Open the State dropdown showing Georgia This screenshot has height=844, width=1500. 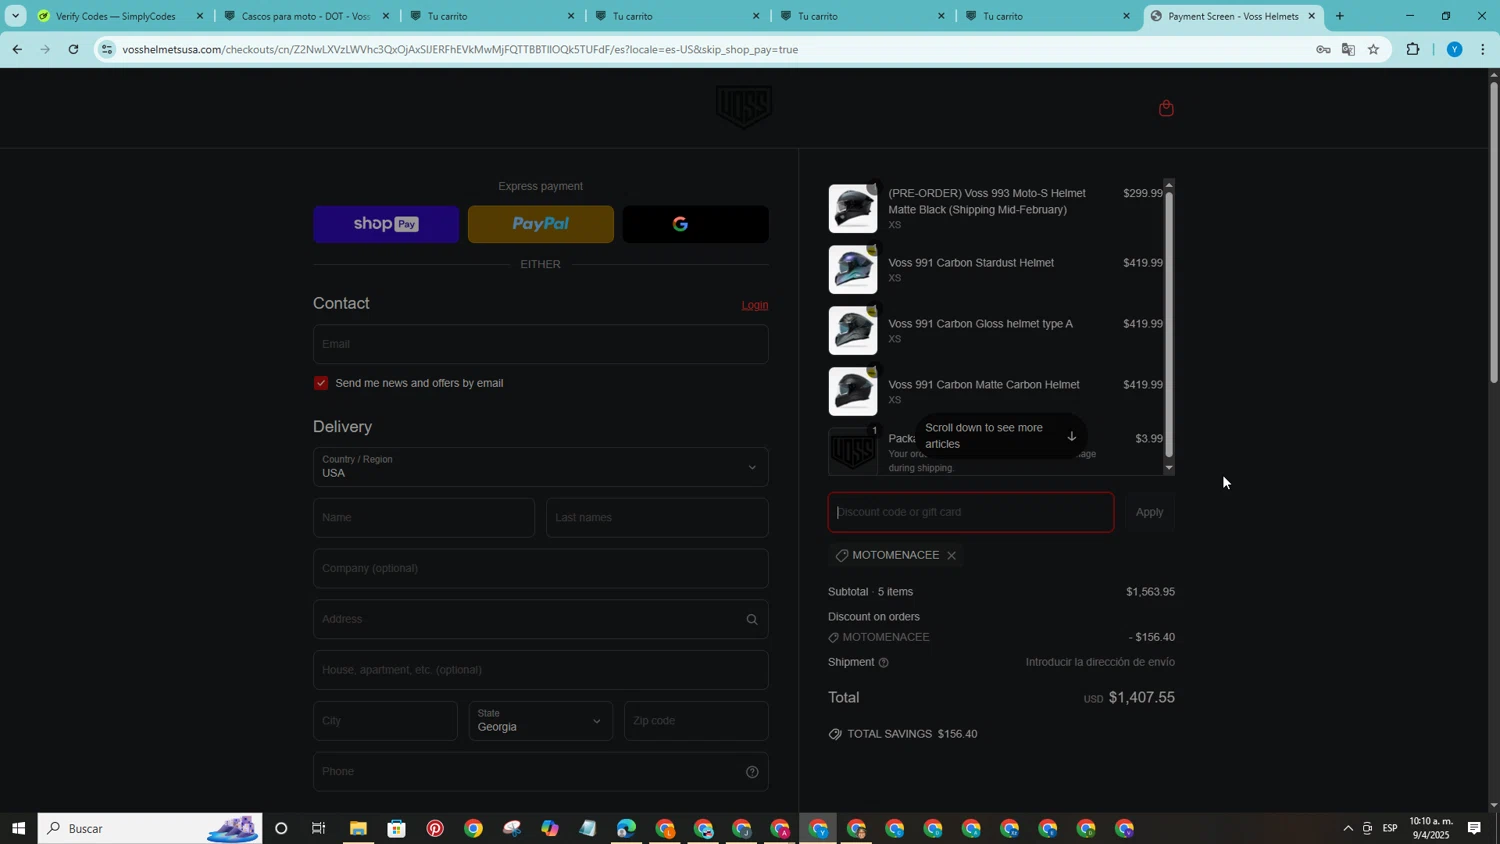541,721
